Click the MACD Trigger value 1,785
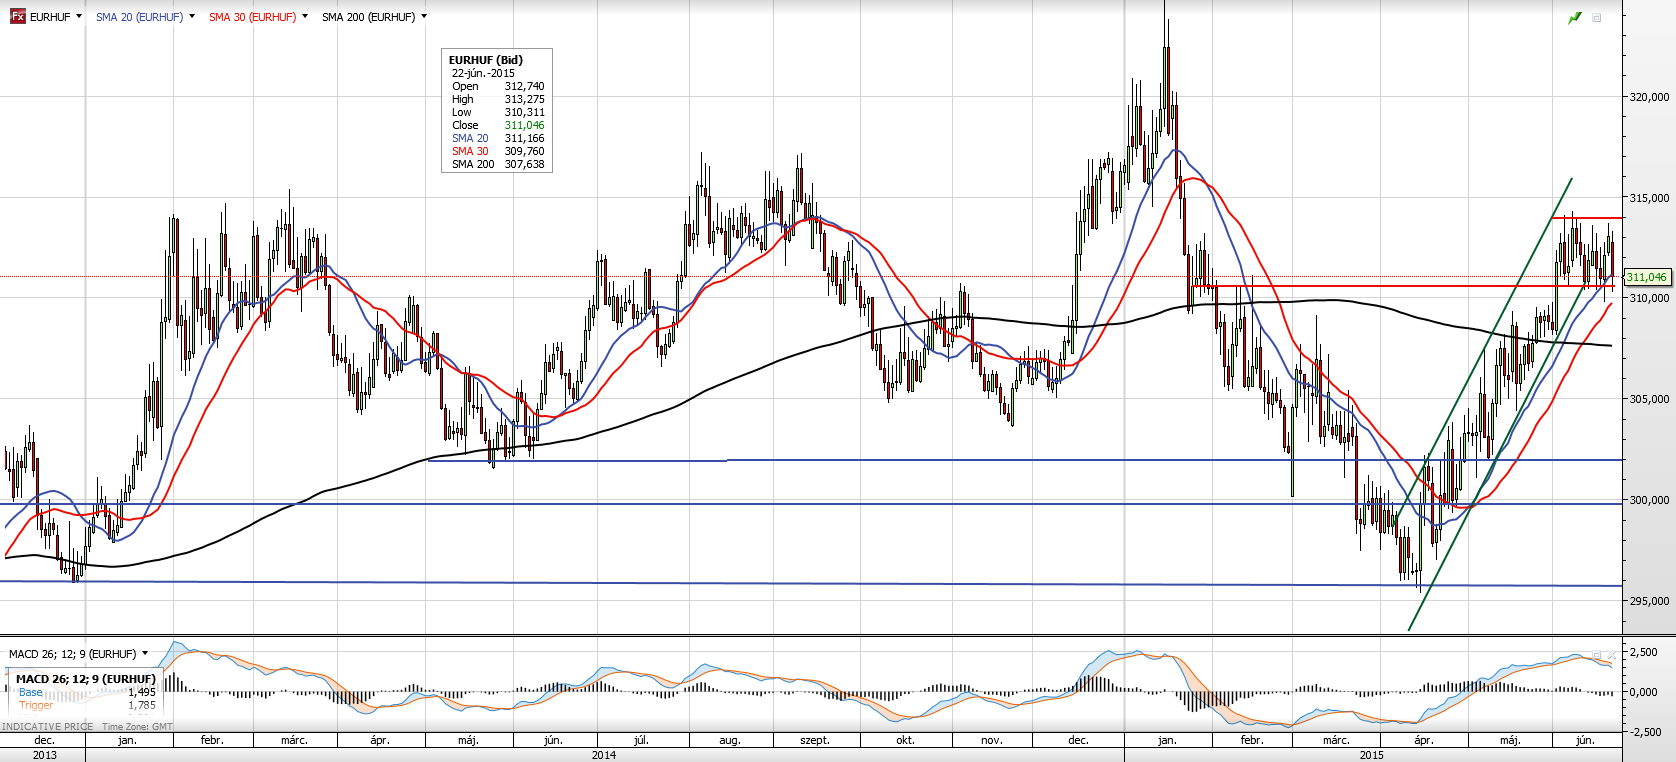The height and width of the screenshot is (762, 1676). coord(142,705)
